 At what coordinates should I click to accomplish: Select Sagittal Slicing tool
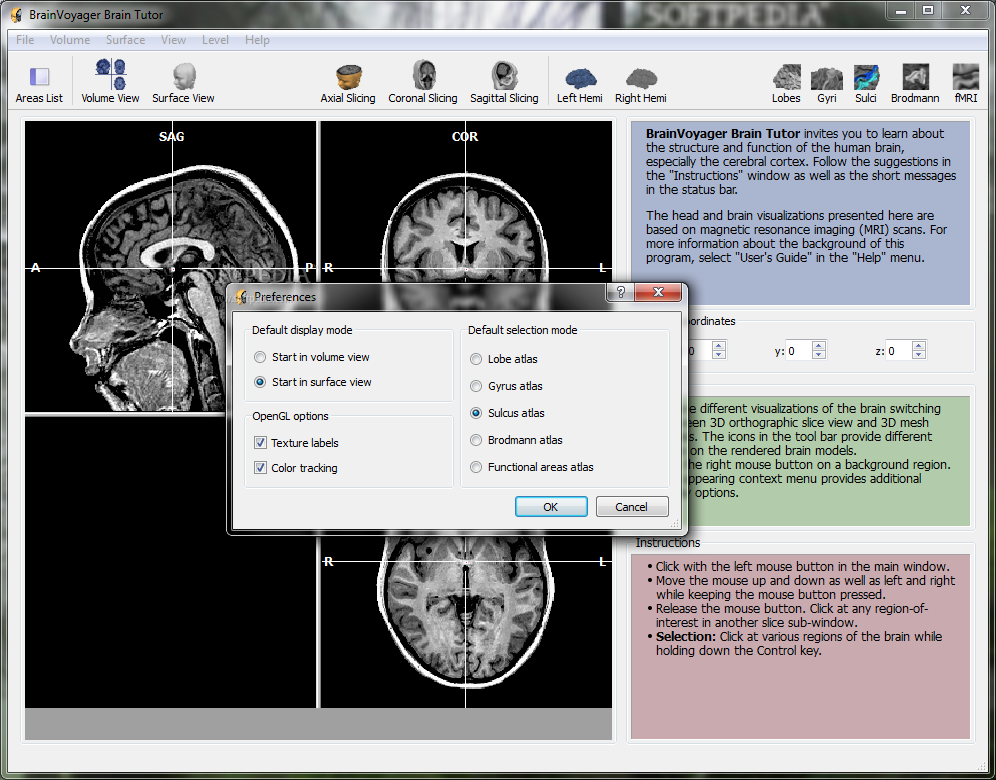pos(504,75)
